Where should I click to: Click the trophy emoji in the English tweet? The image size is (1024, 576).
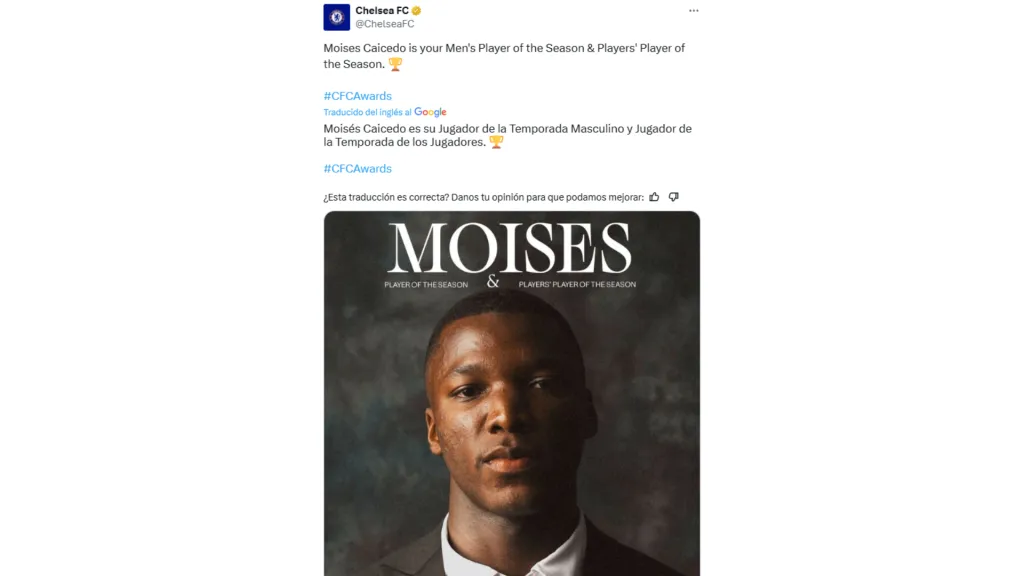tap(395, 64)
